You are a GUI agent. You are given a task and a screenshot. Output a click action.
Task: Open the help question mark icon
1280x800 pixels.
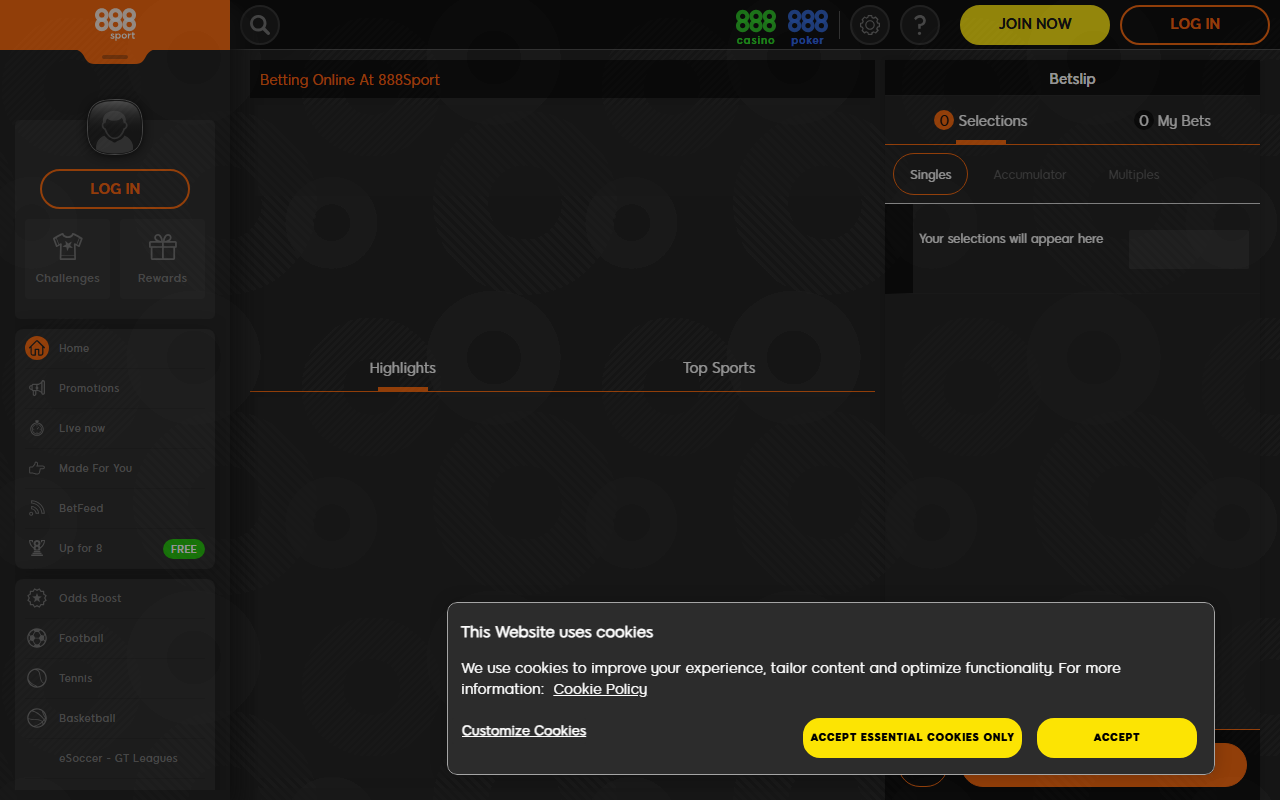pos(920,25)
